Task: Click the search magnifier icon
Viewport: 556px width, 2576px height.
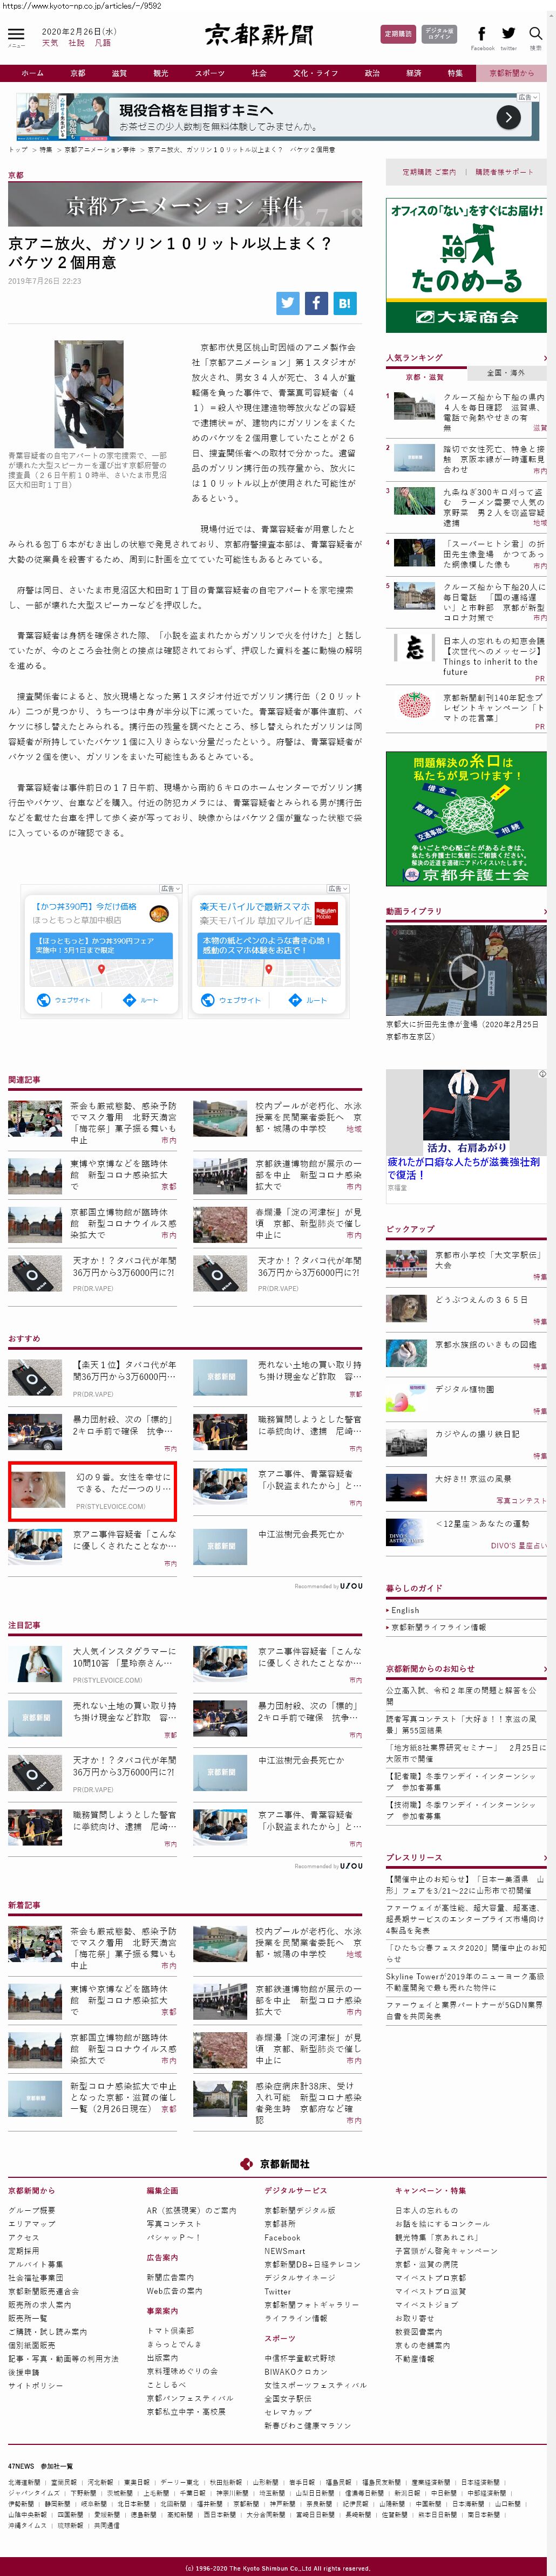Action: coord(536,34)
